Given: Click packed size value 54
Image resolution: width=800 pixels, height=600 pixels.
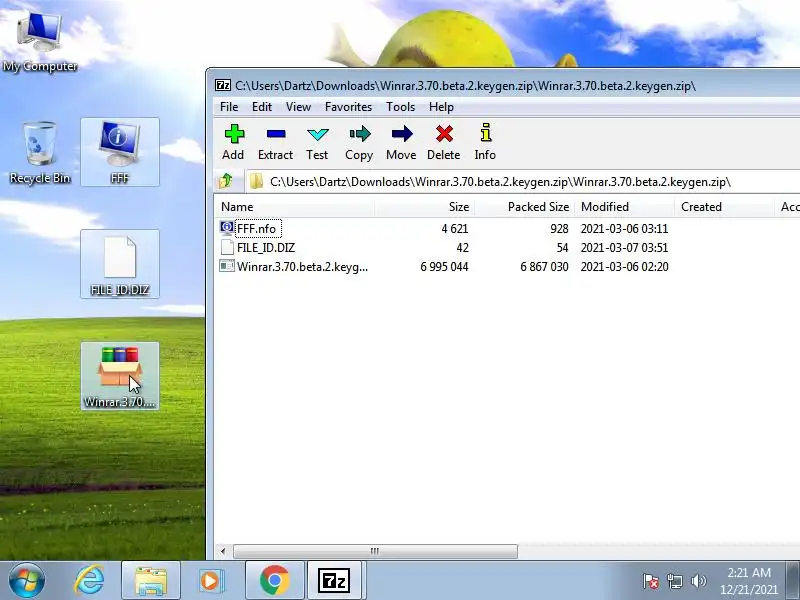Looking at the screenshot, I should pyautogui.click(x=562, y=247).
